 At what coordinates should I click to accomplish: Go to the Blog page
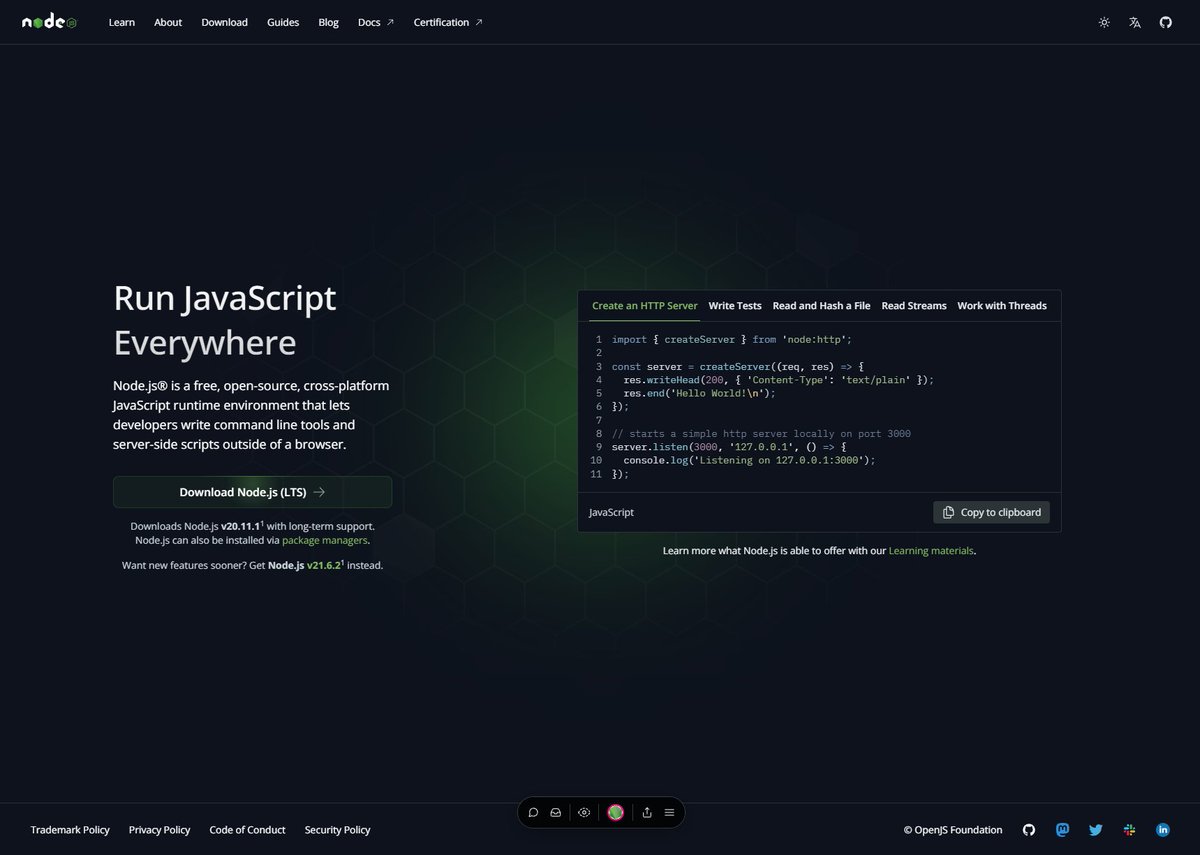pos(328,22)
